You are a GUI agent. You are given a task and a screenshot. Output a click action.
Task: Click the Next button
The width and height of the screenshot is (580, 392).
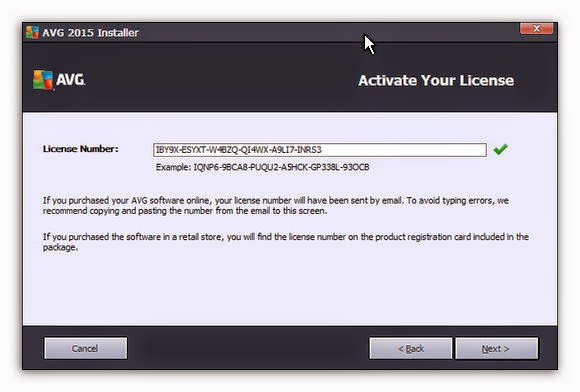coord(496,348)
